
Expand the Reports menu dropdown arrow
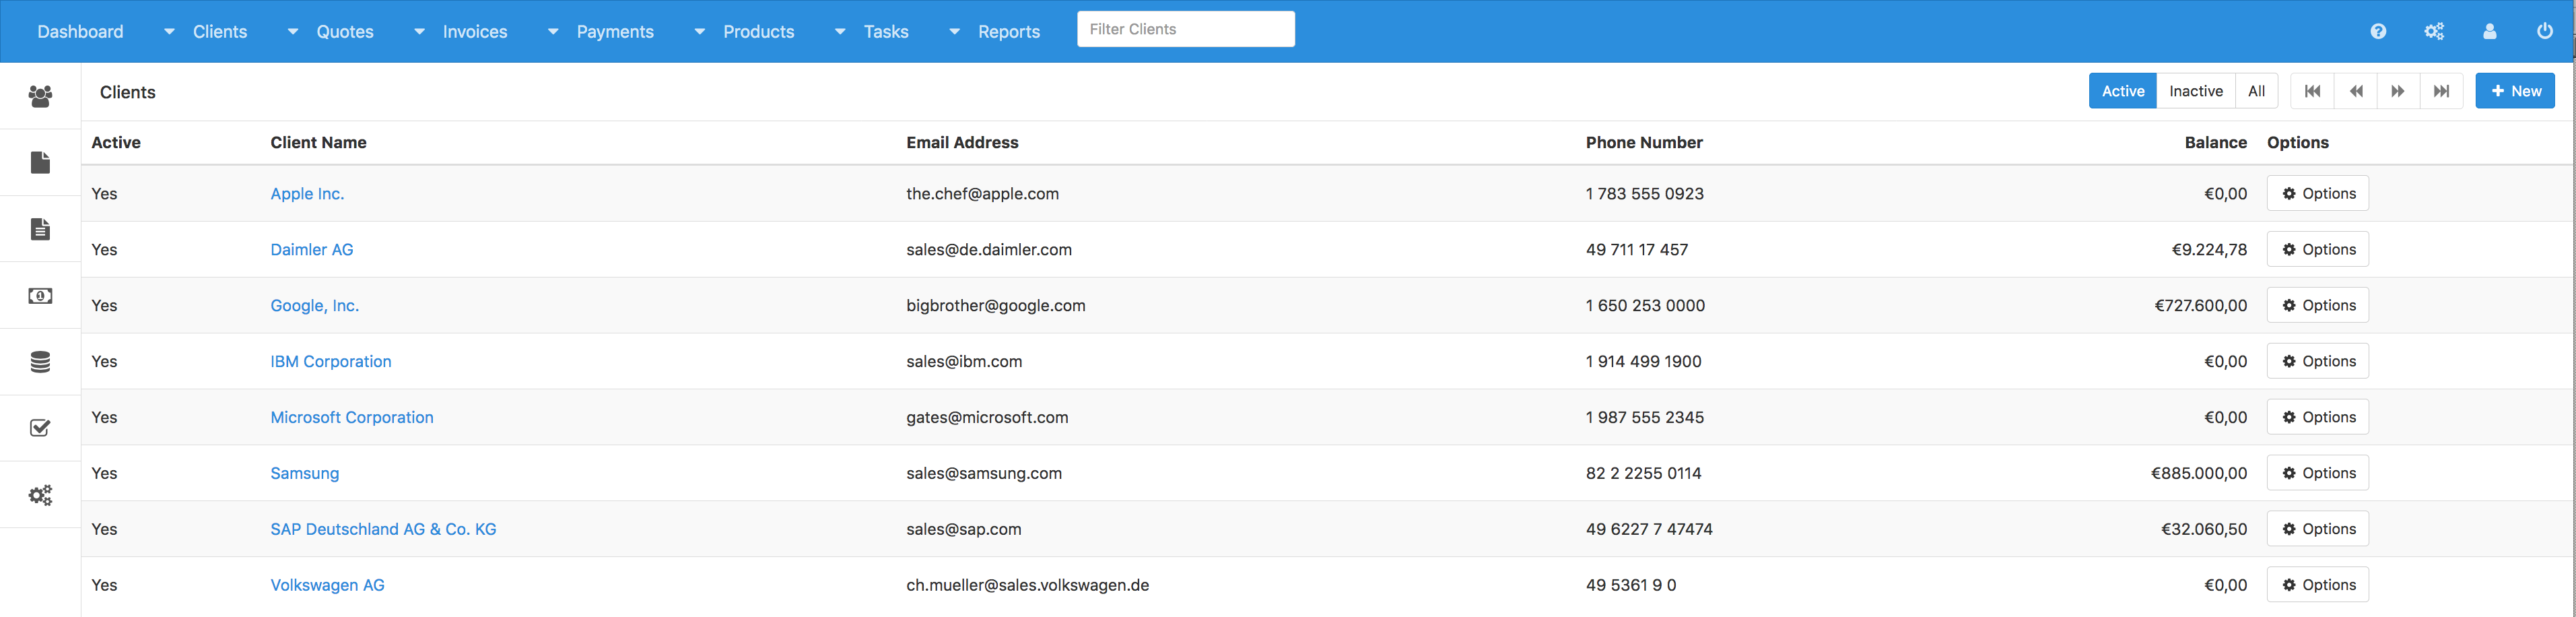click(x=954, y=32)
